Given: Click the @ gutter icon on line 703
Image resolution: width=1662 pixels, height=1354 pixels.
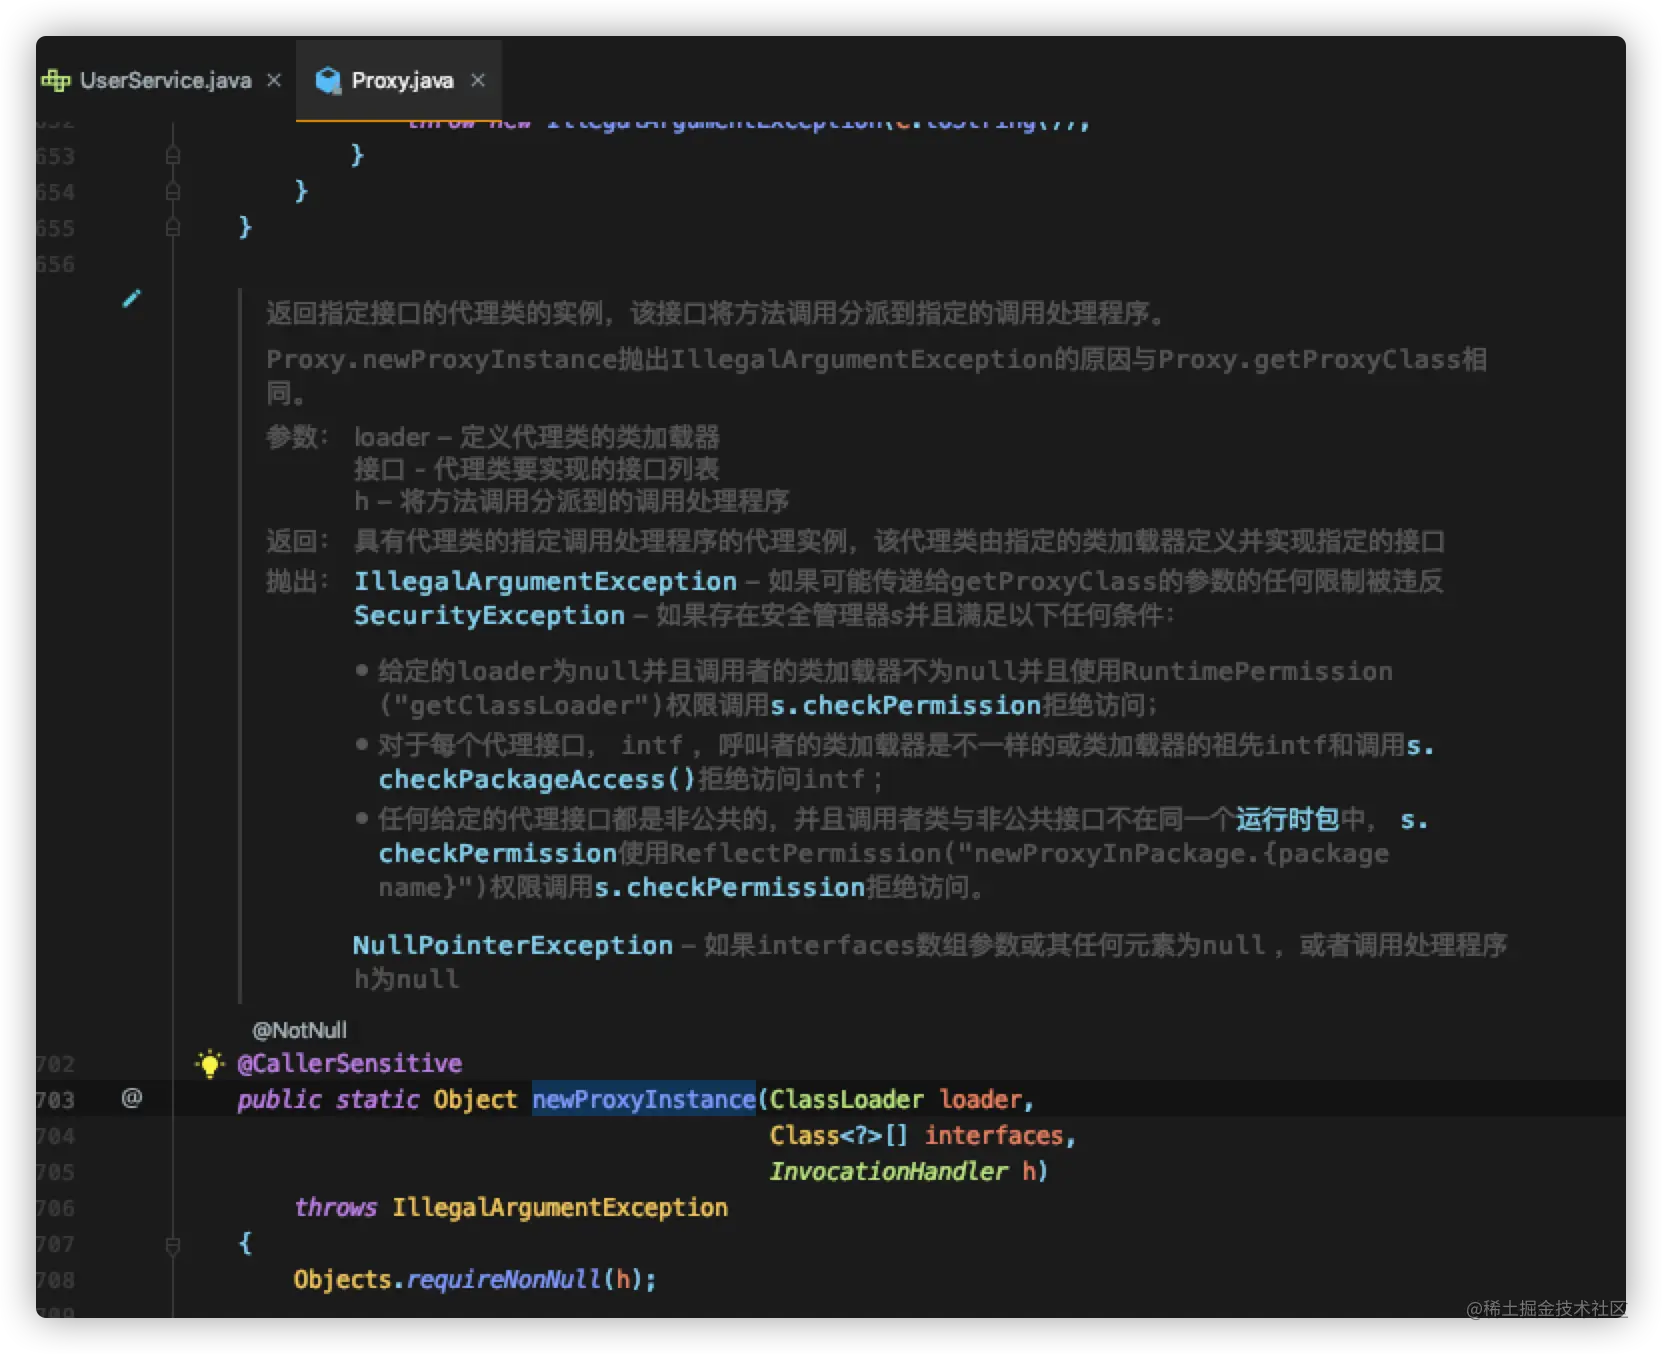Looking at the screenshot, I should tap(132, 1098).
